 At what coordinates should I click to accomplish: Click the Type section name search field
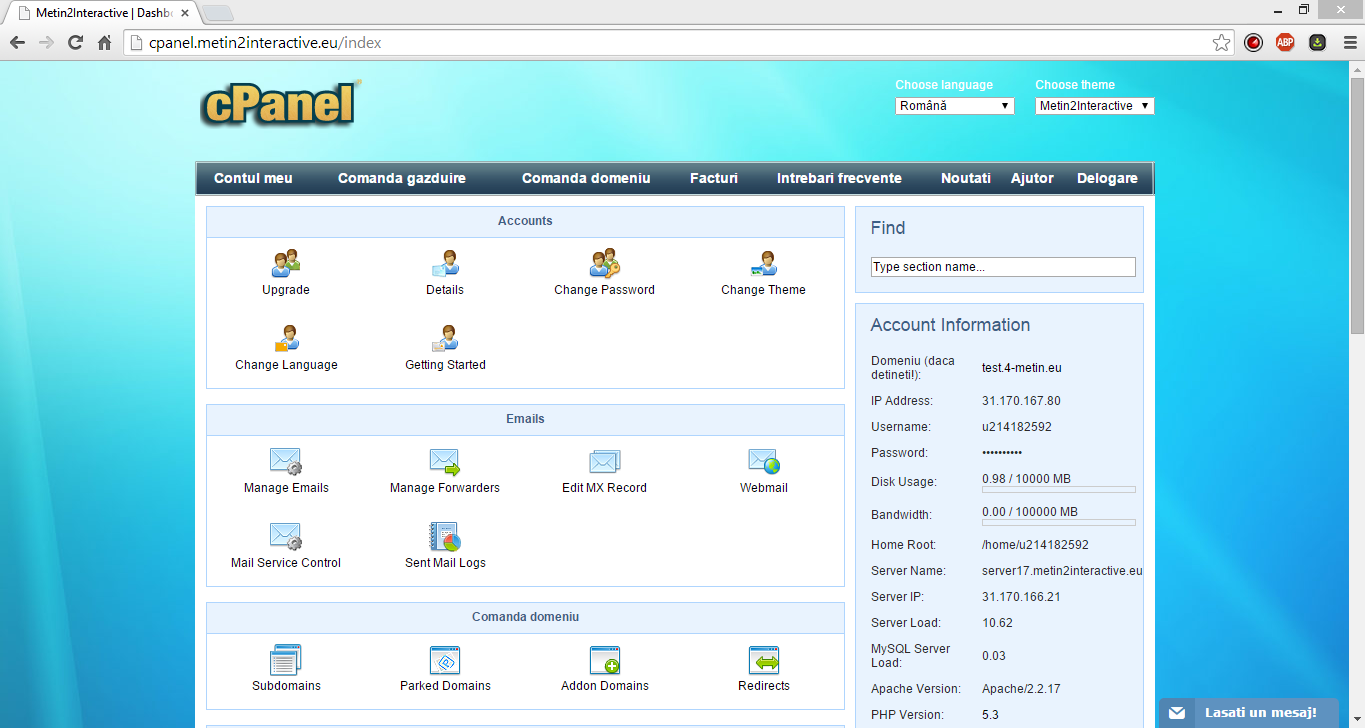click(x=1003, y=267)
